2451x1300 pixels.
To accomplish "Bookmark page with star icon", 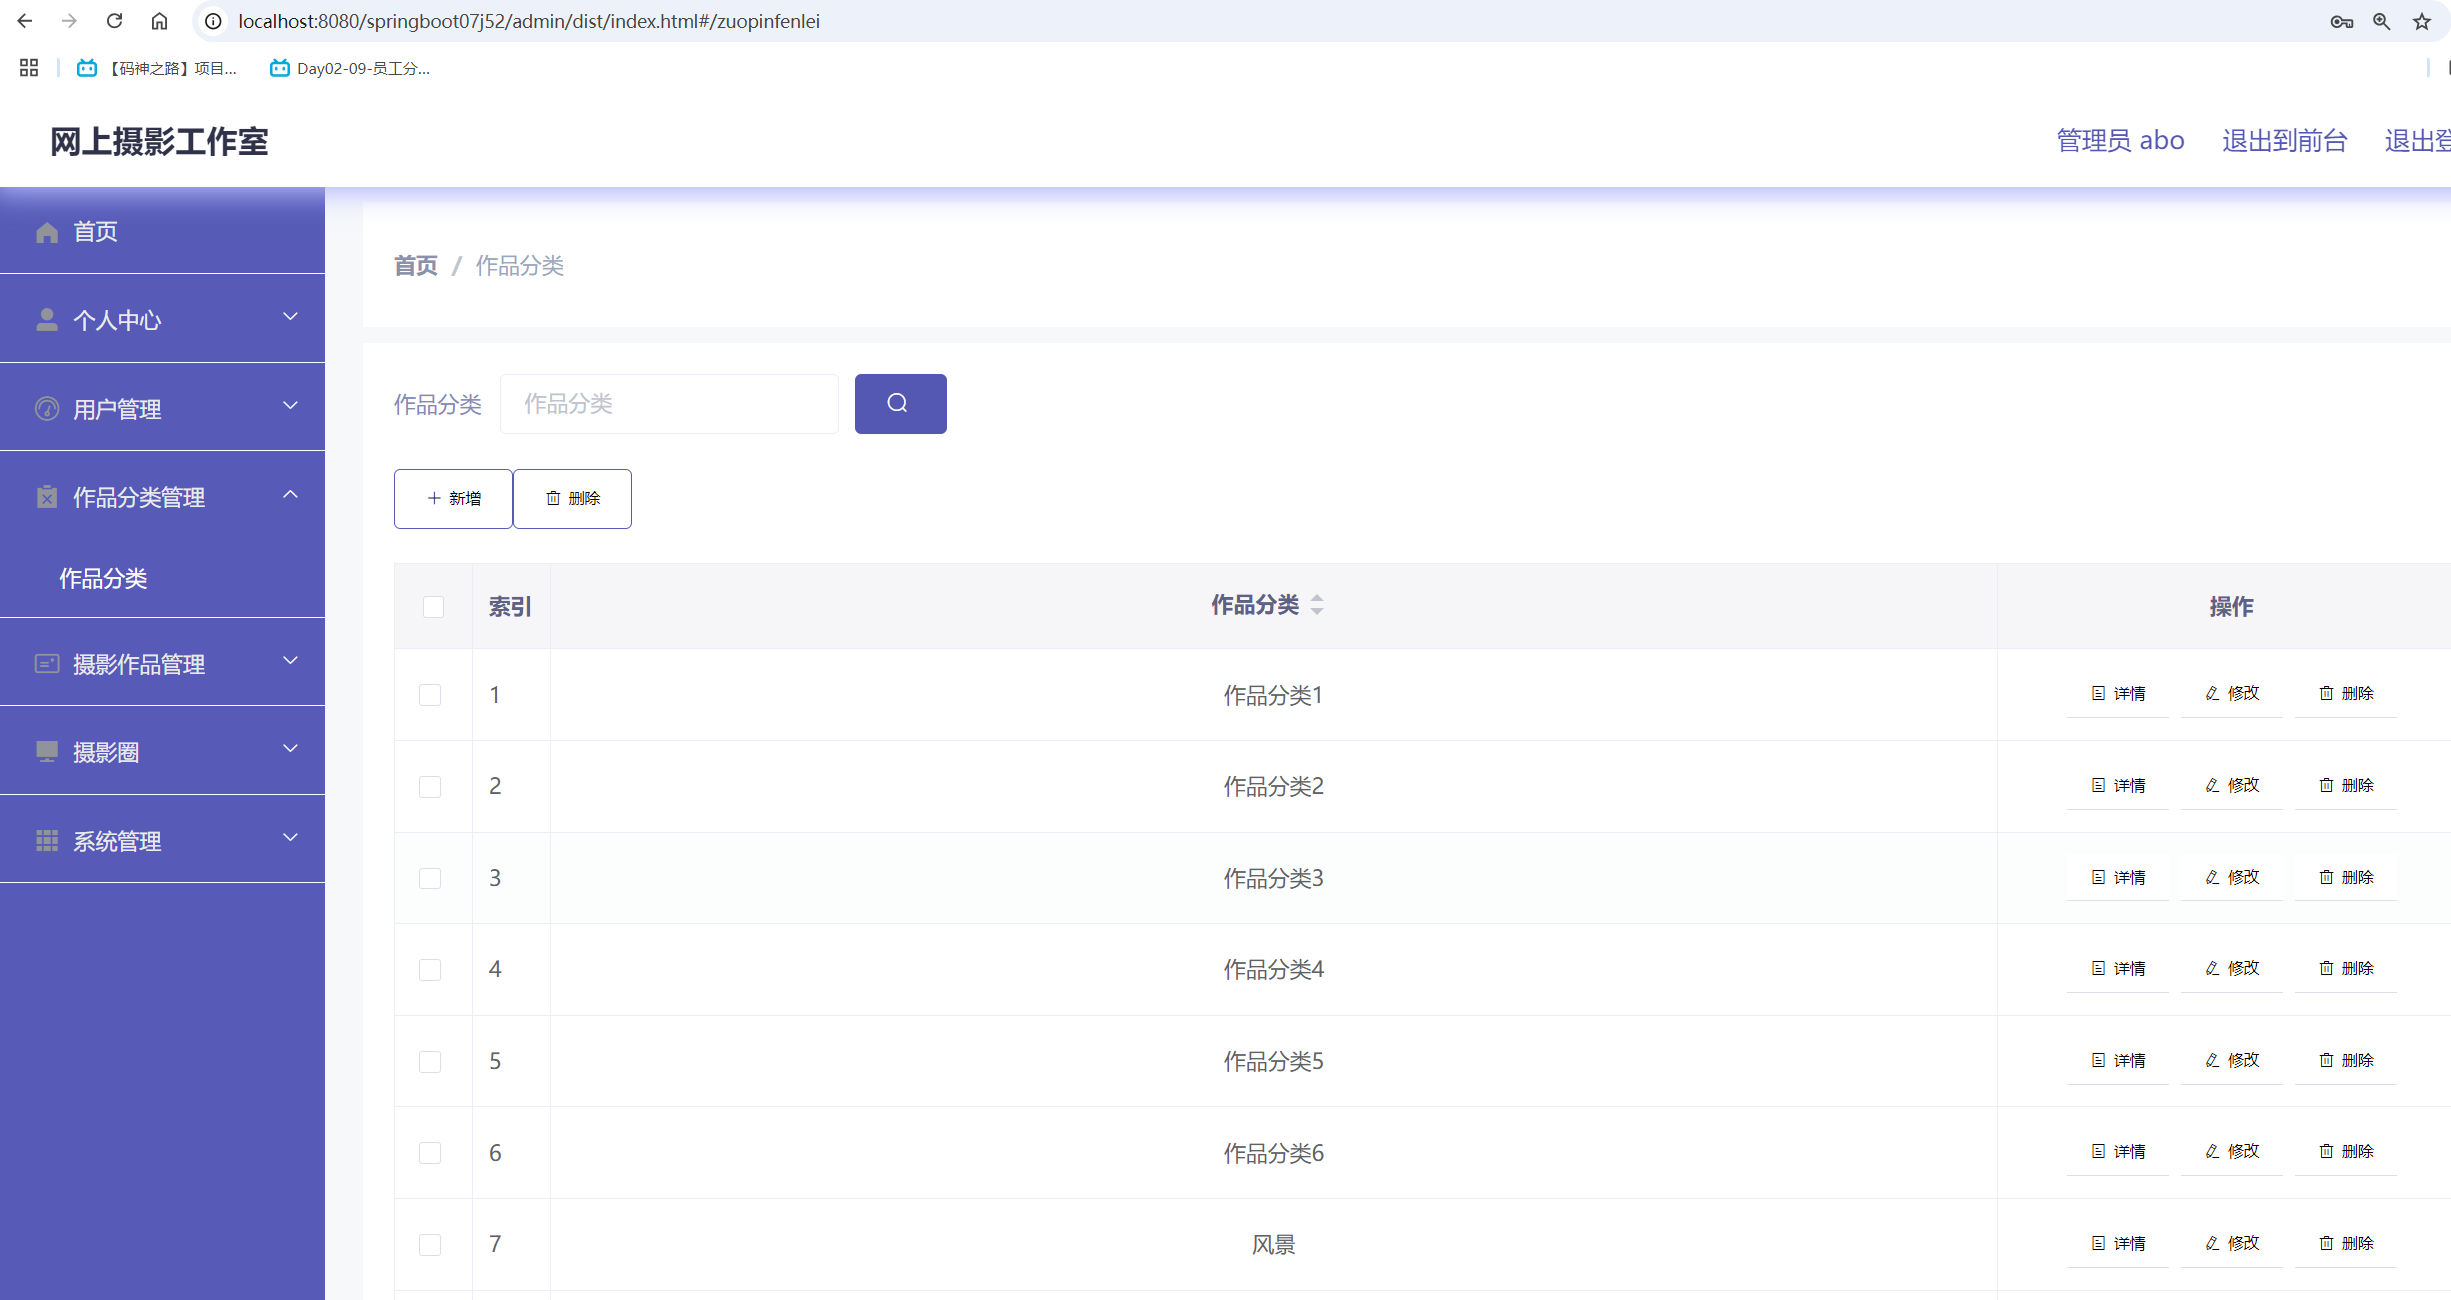I will click(x=2421, y=21).
